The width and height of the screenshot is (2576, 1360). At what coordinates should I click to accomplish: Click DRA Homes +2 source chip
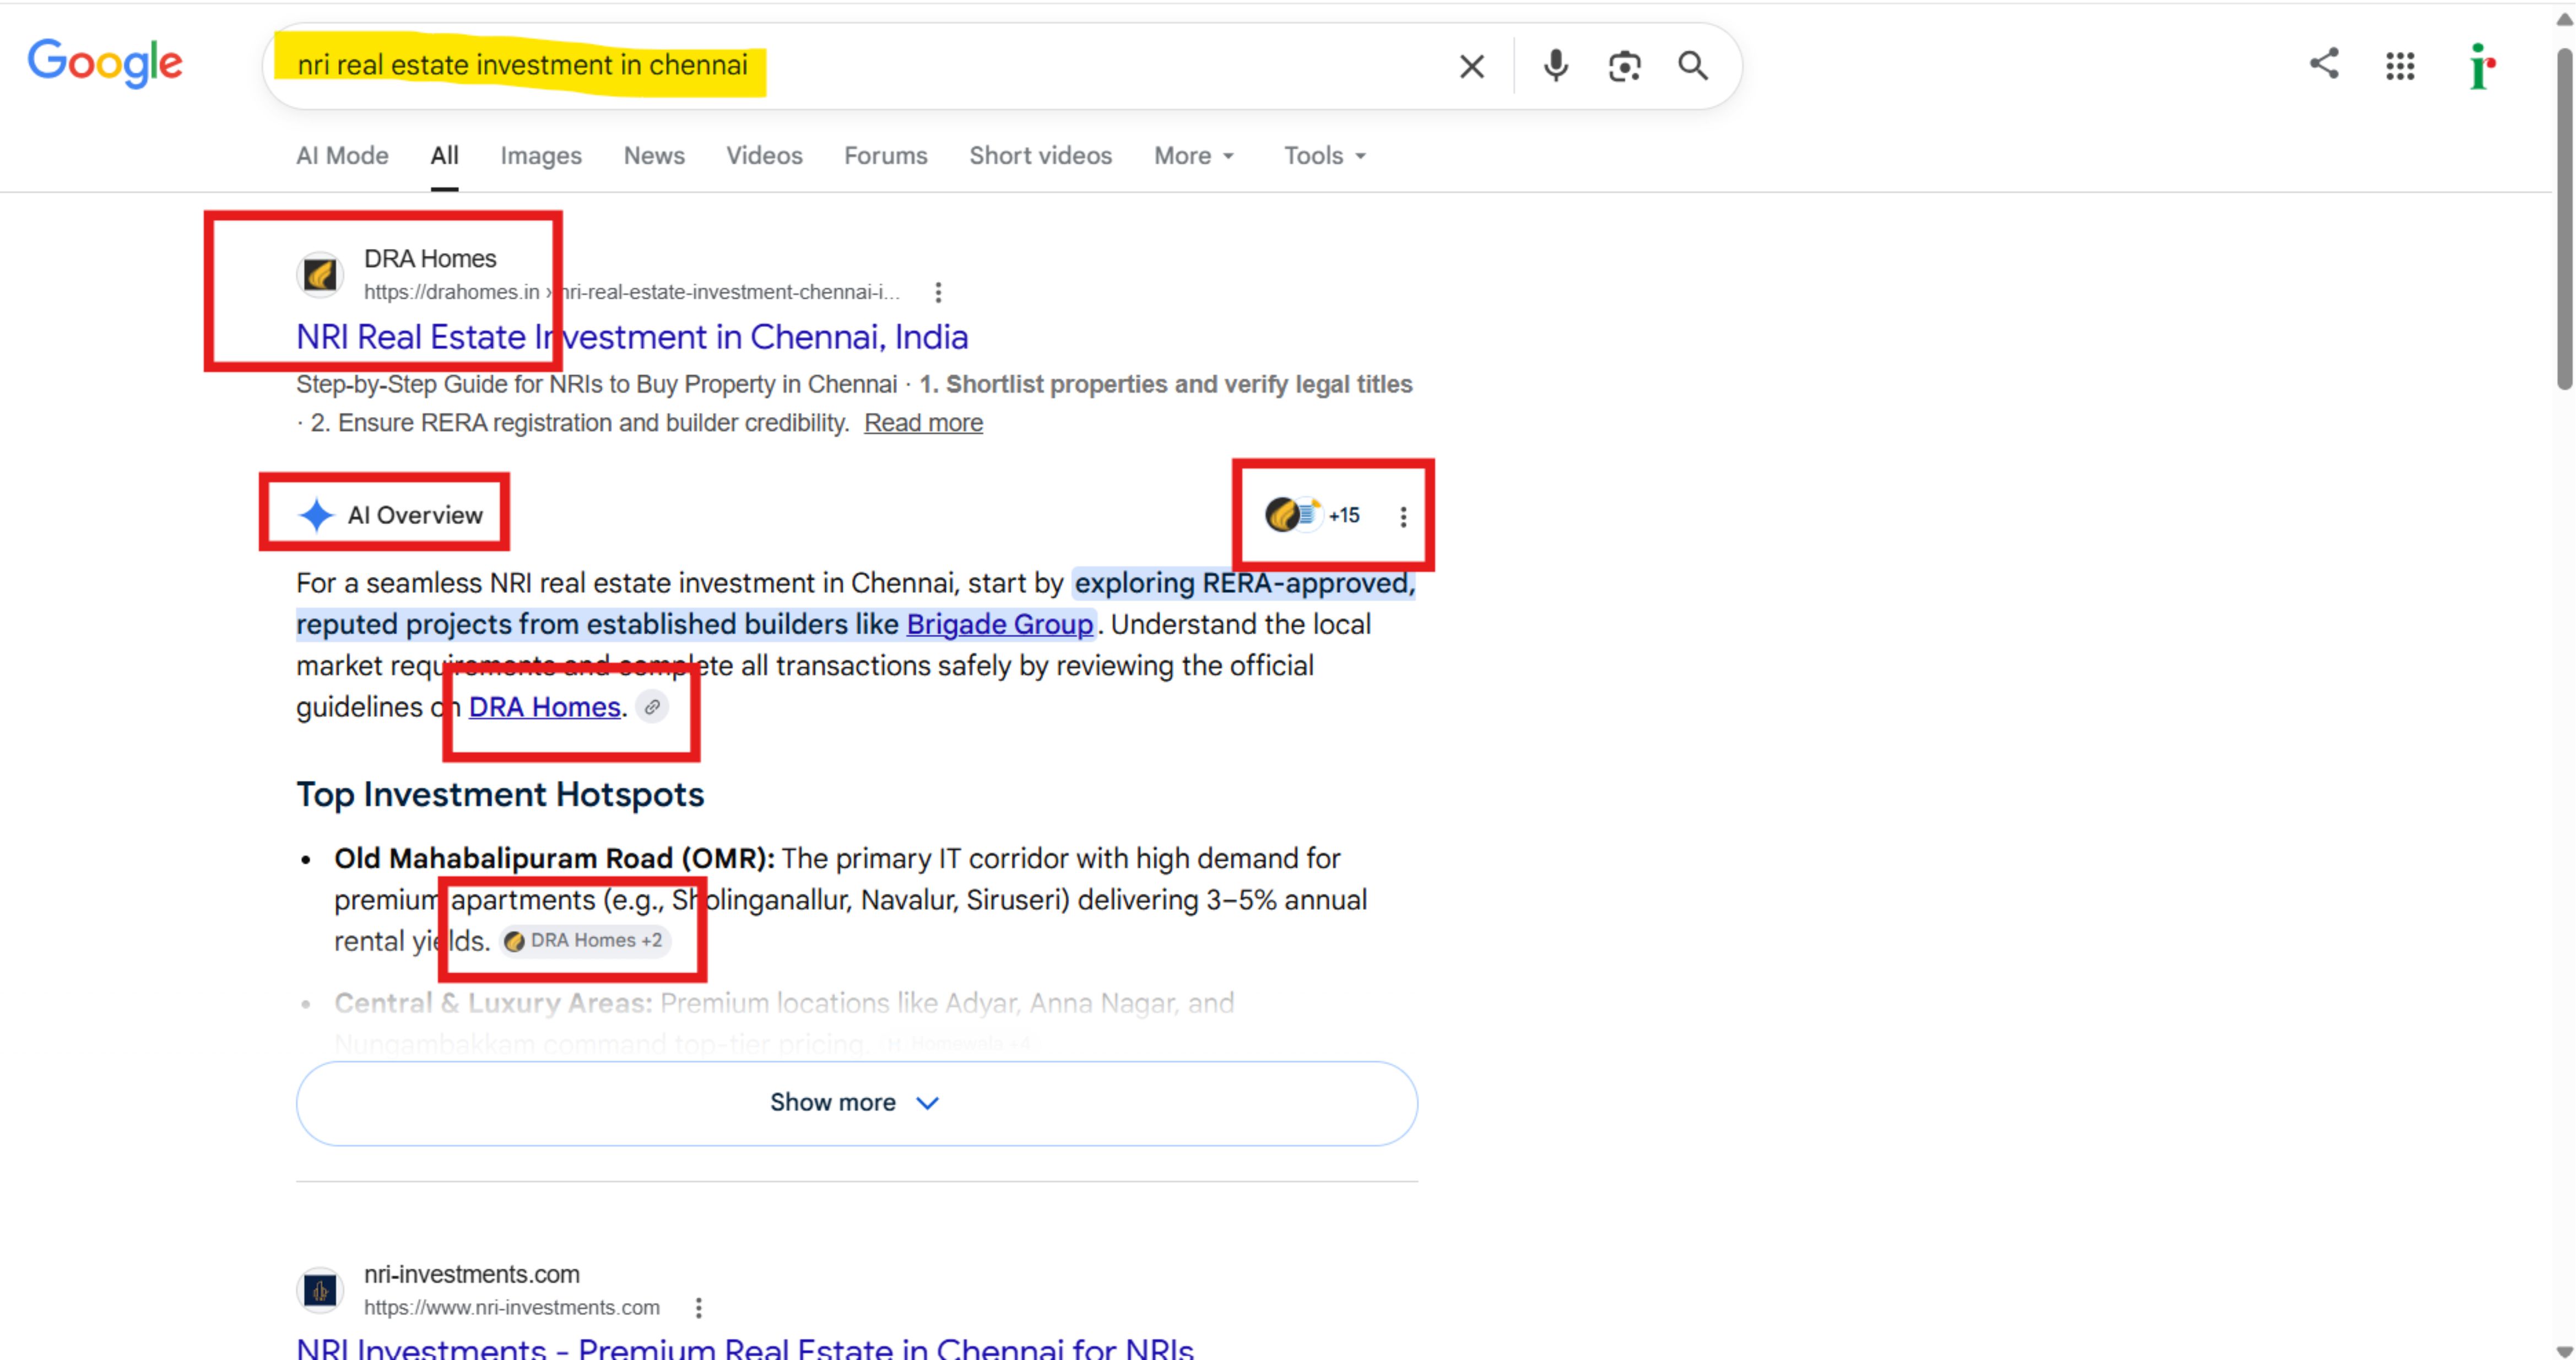pos(584,940)
